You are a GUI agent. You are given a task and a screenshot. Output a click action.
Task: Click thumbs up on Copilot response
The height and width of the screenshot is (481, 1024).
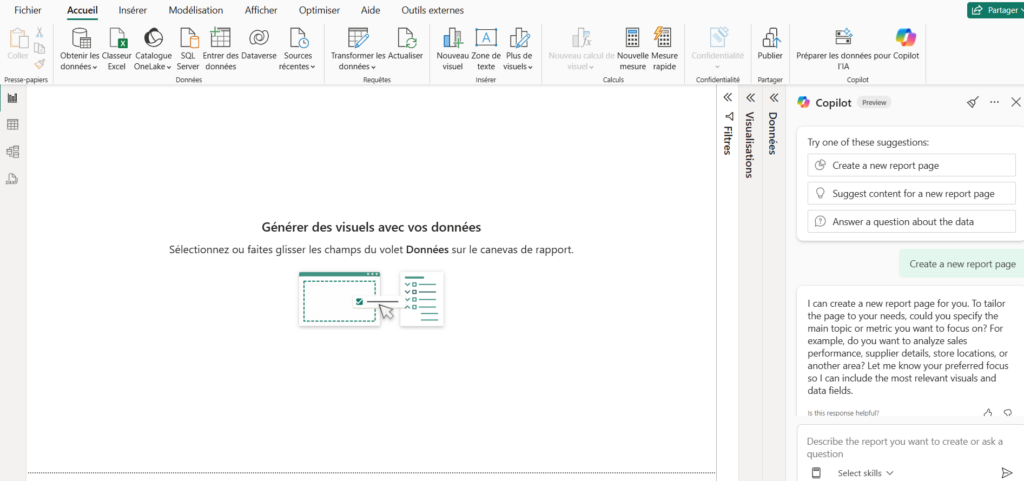988,412
